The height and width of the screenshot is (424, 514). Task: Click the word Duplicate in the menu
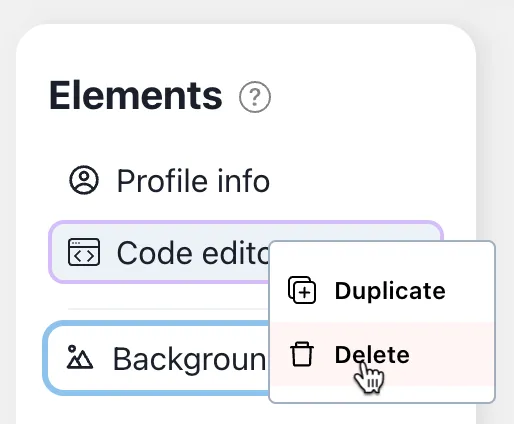pos(390,291)
